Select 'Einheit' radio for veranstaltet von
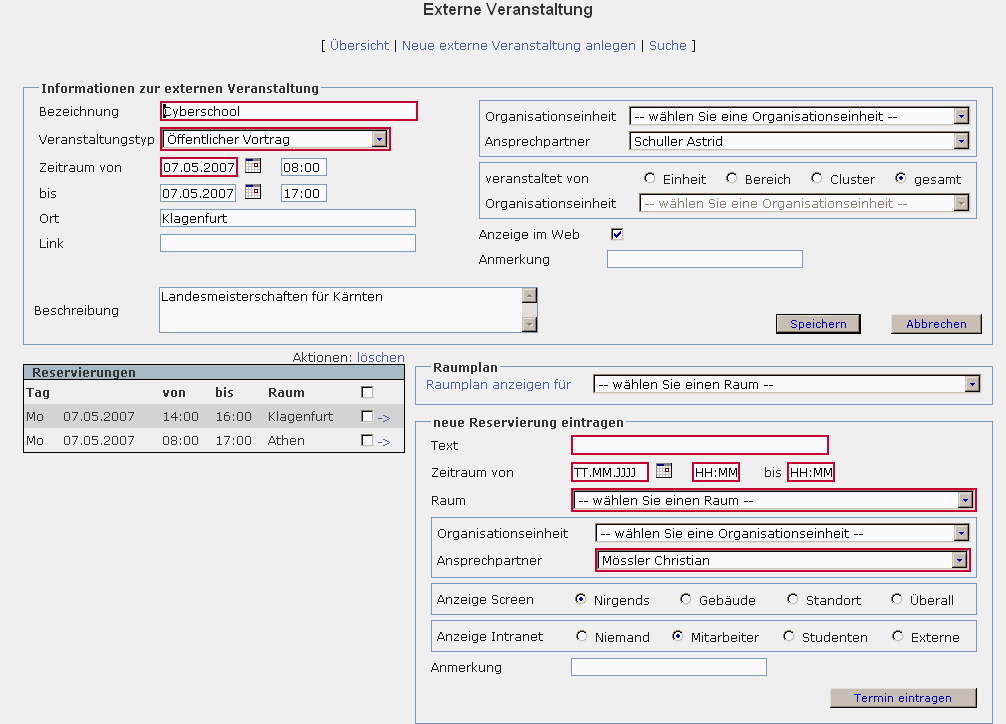This screenshot has width=1006, height=724. pos(649,178)
